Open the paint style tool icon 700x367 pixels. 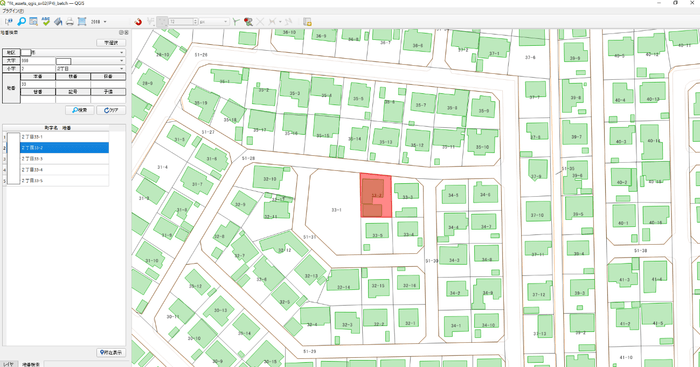coord(58,21)
